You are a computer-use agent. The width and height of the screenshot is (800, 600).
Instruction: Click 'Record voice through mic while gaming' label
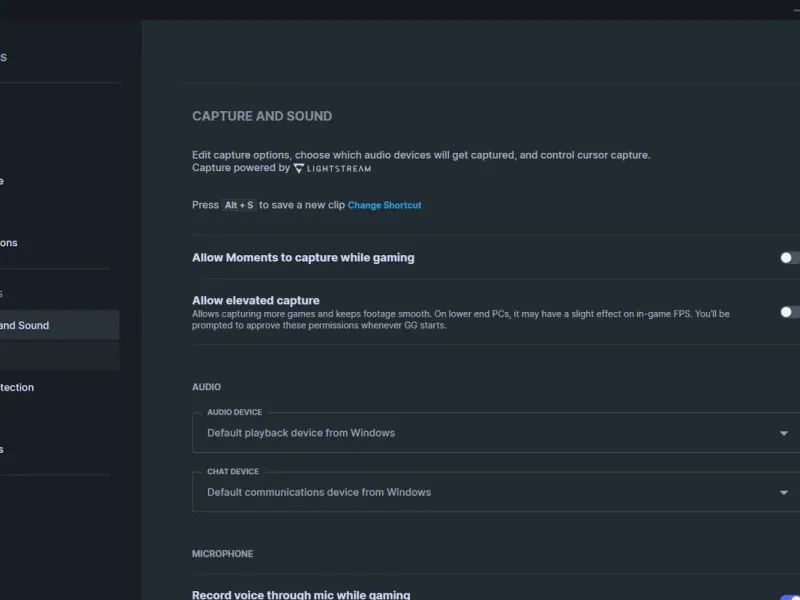click(x=301, y=595)
